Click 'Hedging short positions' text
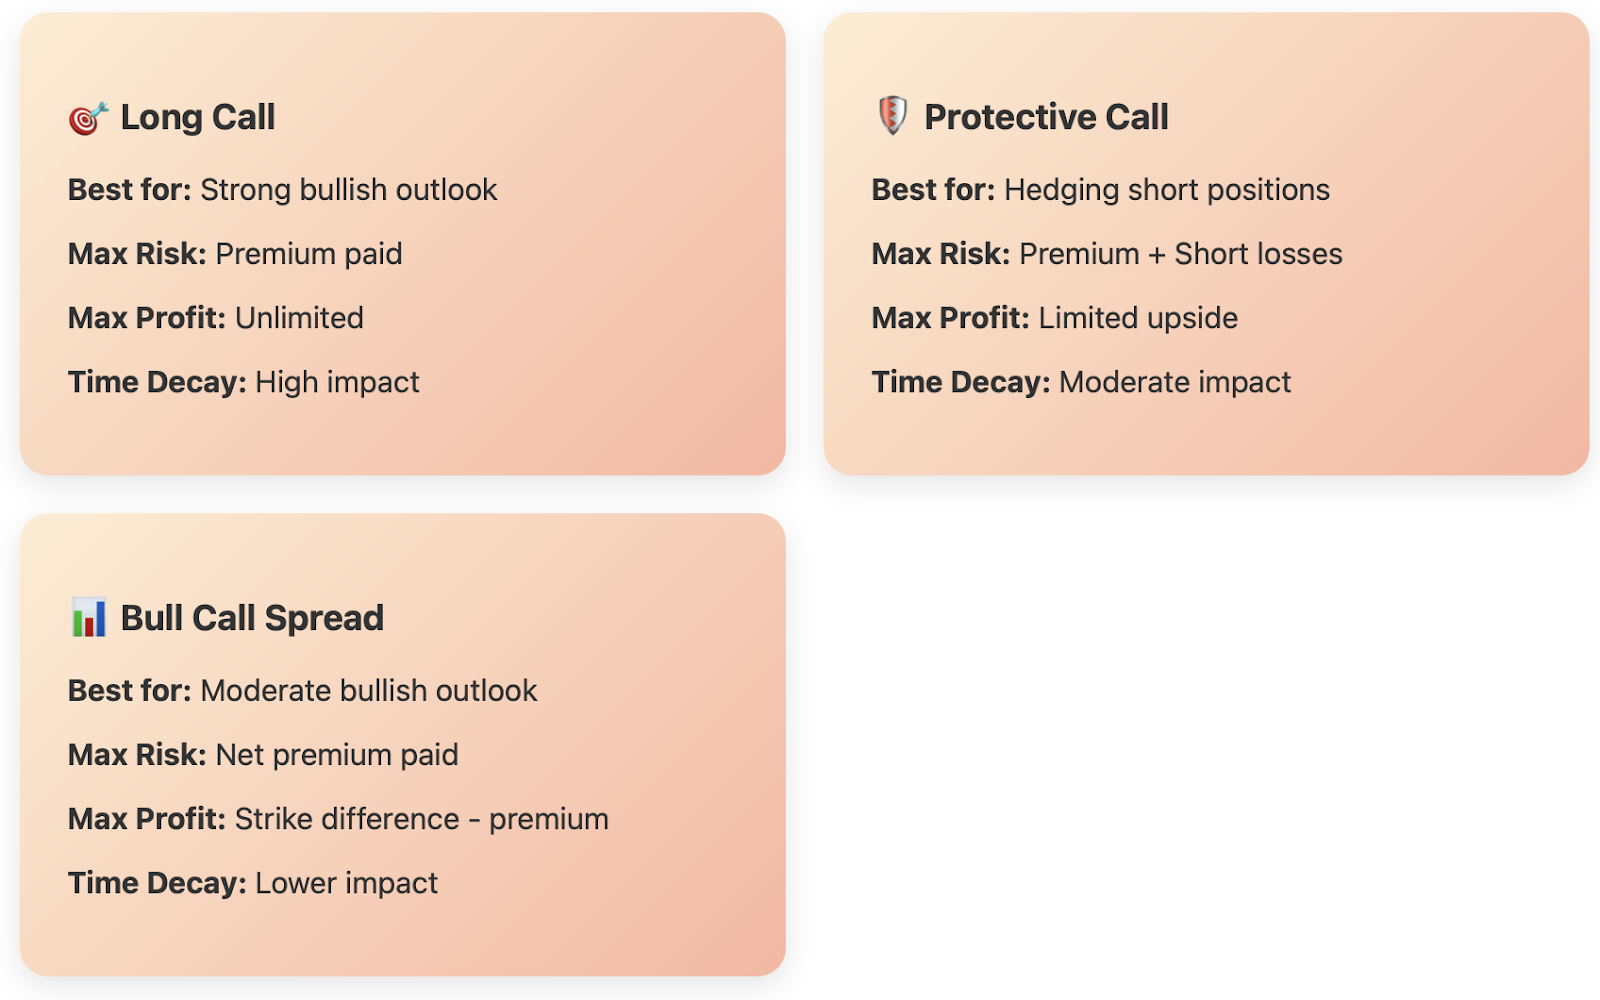This screenshot has width=1600, height=1000. pos(1167,190)
